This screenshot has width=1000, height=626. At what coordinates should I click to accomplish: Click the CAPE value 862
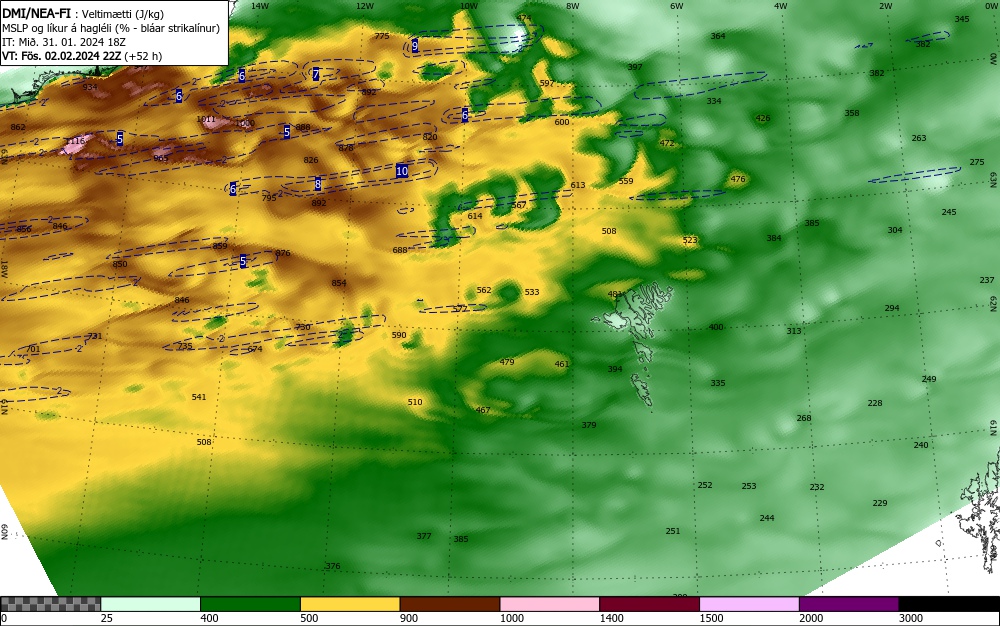[18, 127]
